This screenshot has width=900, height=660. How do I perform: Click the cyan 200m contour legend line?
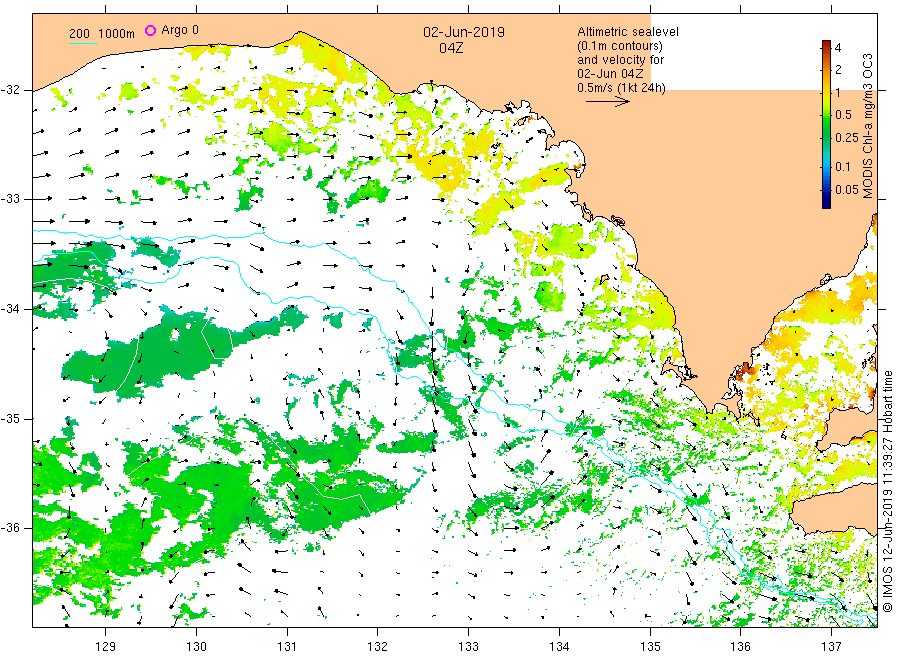pyautogui.click(x=84, y=43)
